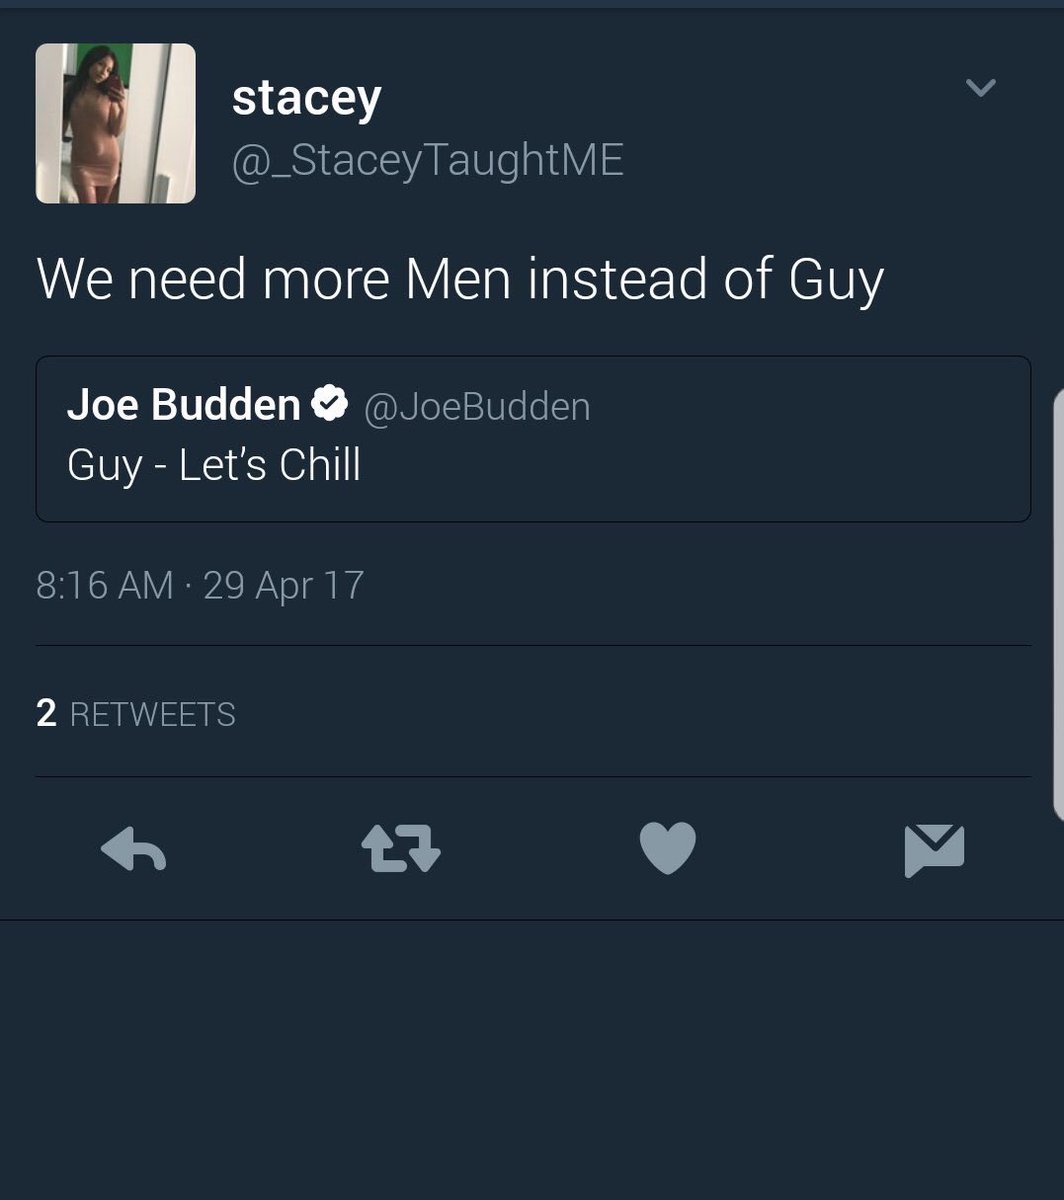Retweet this tweet using the retweet icon
Viewport: 1064px width, 1200px height.
pyautogui.click(x=400, y=850)
